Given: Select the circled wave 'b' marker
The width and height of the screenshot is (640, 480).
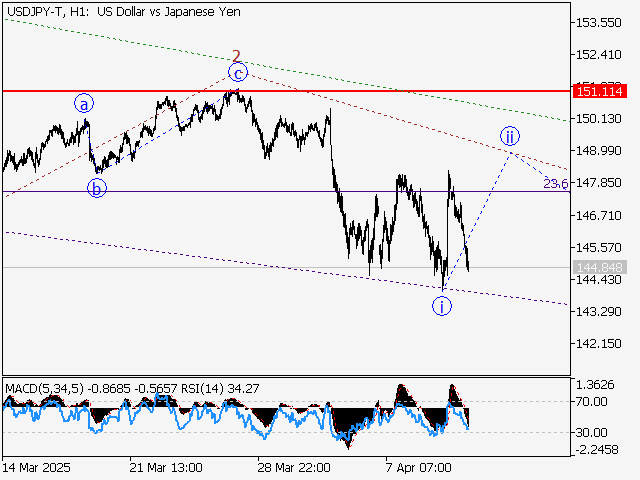Looking at the screenshot, I should (96, 188).
